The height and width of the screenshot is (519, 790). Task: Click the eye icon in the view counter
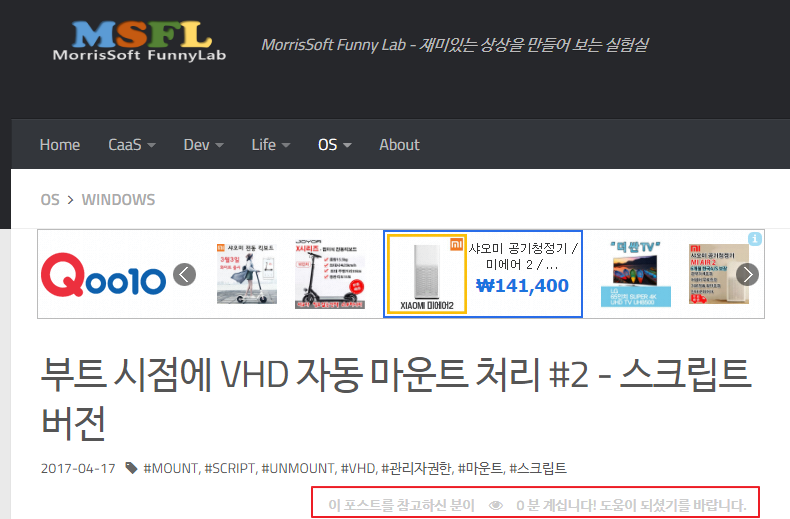pyautogui.click(x=495, y=505)
